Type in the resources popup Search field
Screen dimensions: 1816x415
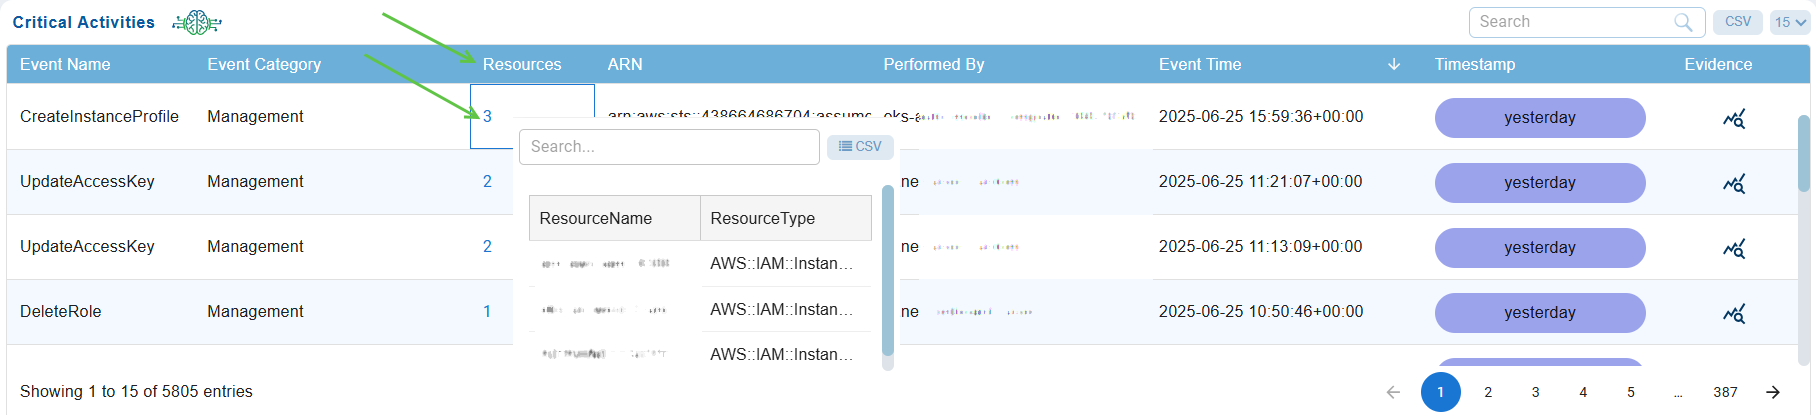point(668,147)
